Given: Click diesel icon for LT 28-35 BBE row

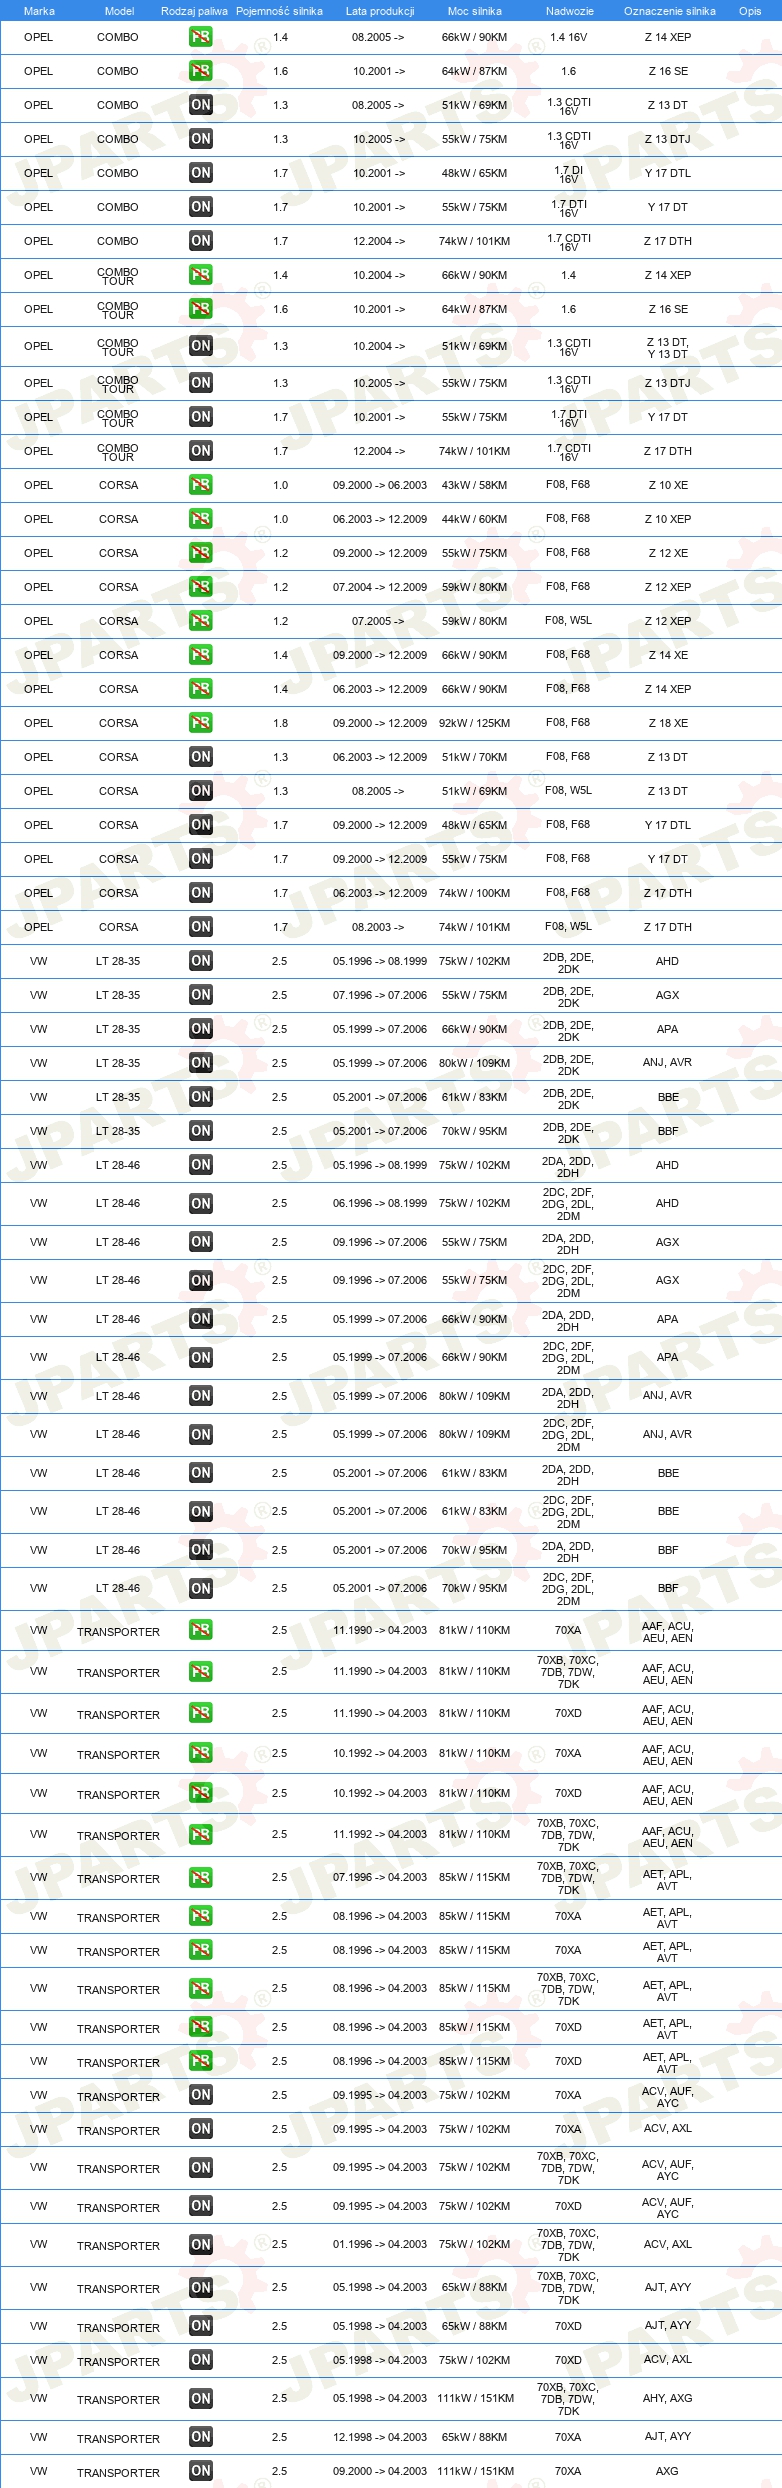Looking at the screenshot, I should coord(200,1097).
